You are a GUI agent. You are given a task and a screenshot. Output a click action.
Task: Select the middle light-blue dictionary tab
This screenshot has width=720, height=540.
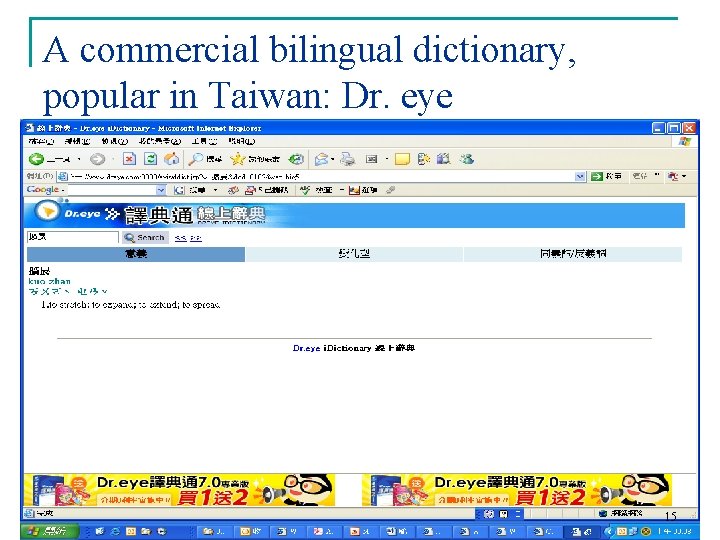(x=354, y=253)
